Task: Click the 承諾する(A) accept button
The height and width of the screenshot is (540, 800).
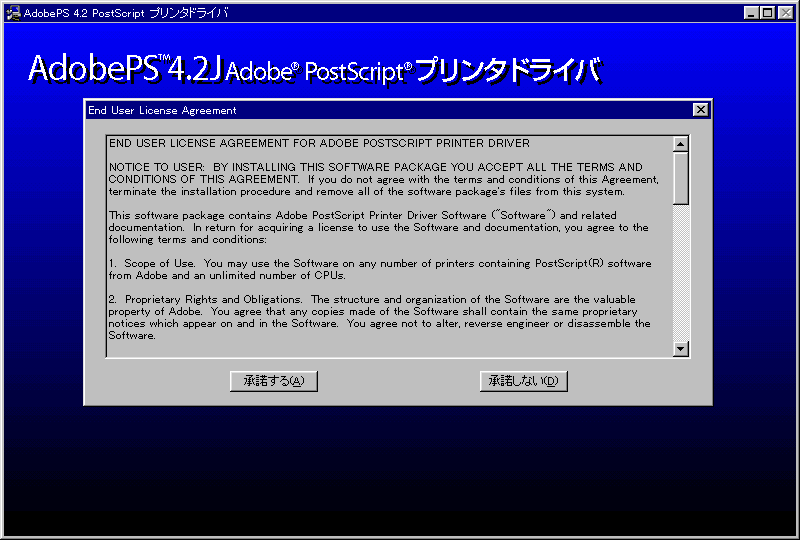Action: [x=273, y=381]
